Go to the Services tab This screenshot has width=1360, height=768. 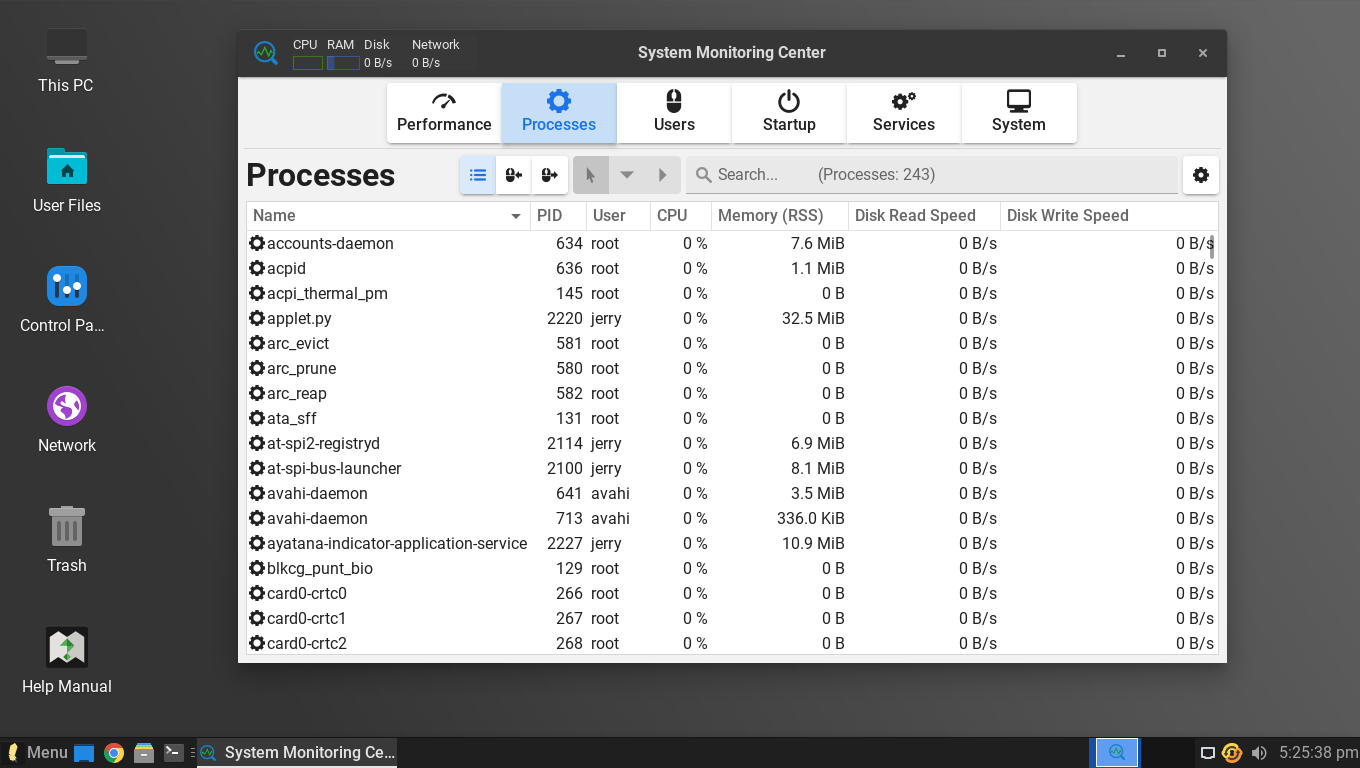tap(904, 113)
